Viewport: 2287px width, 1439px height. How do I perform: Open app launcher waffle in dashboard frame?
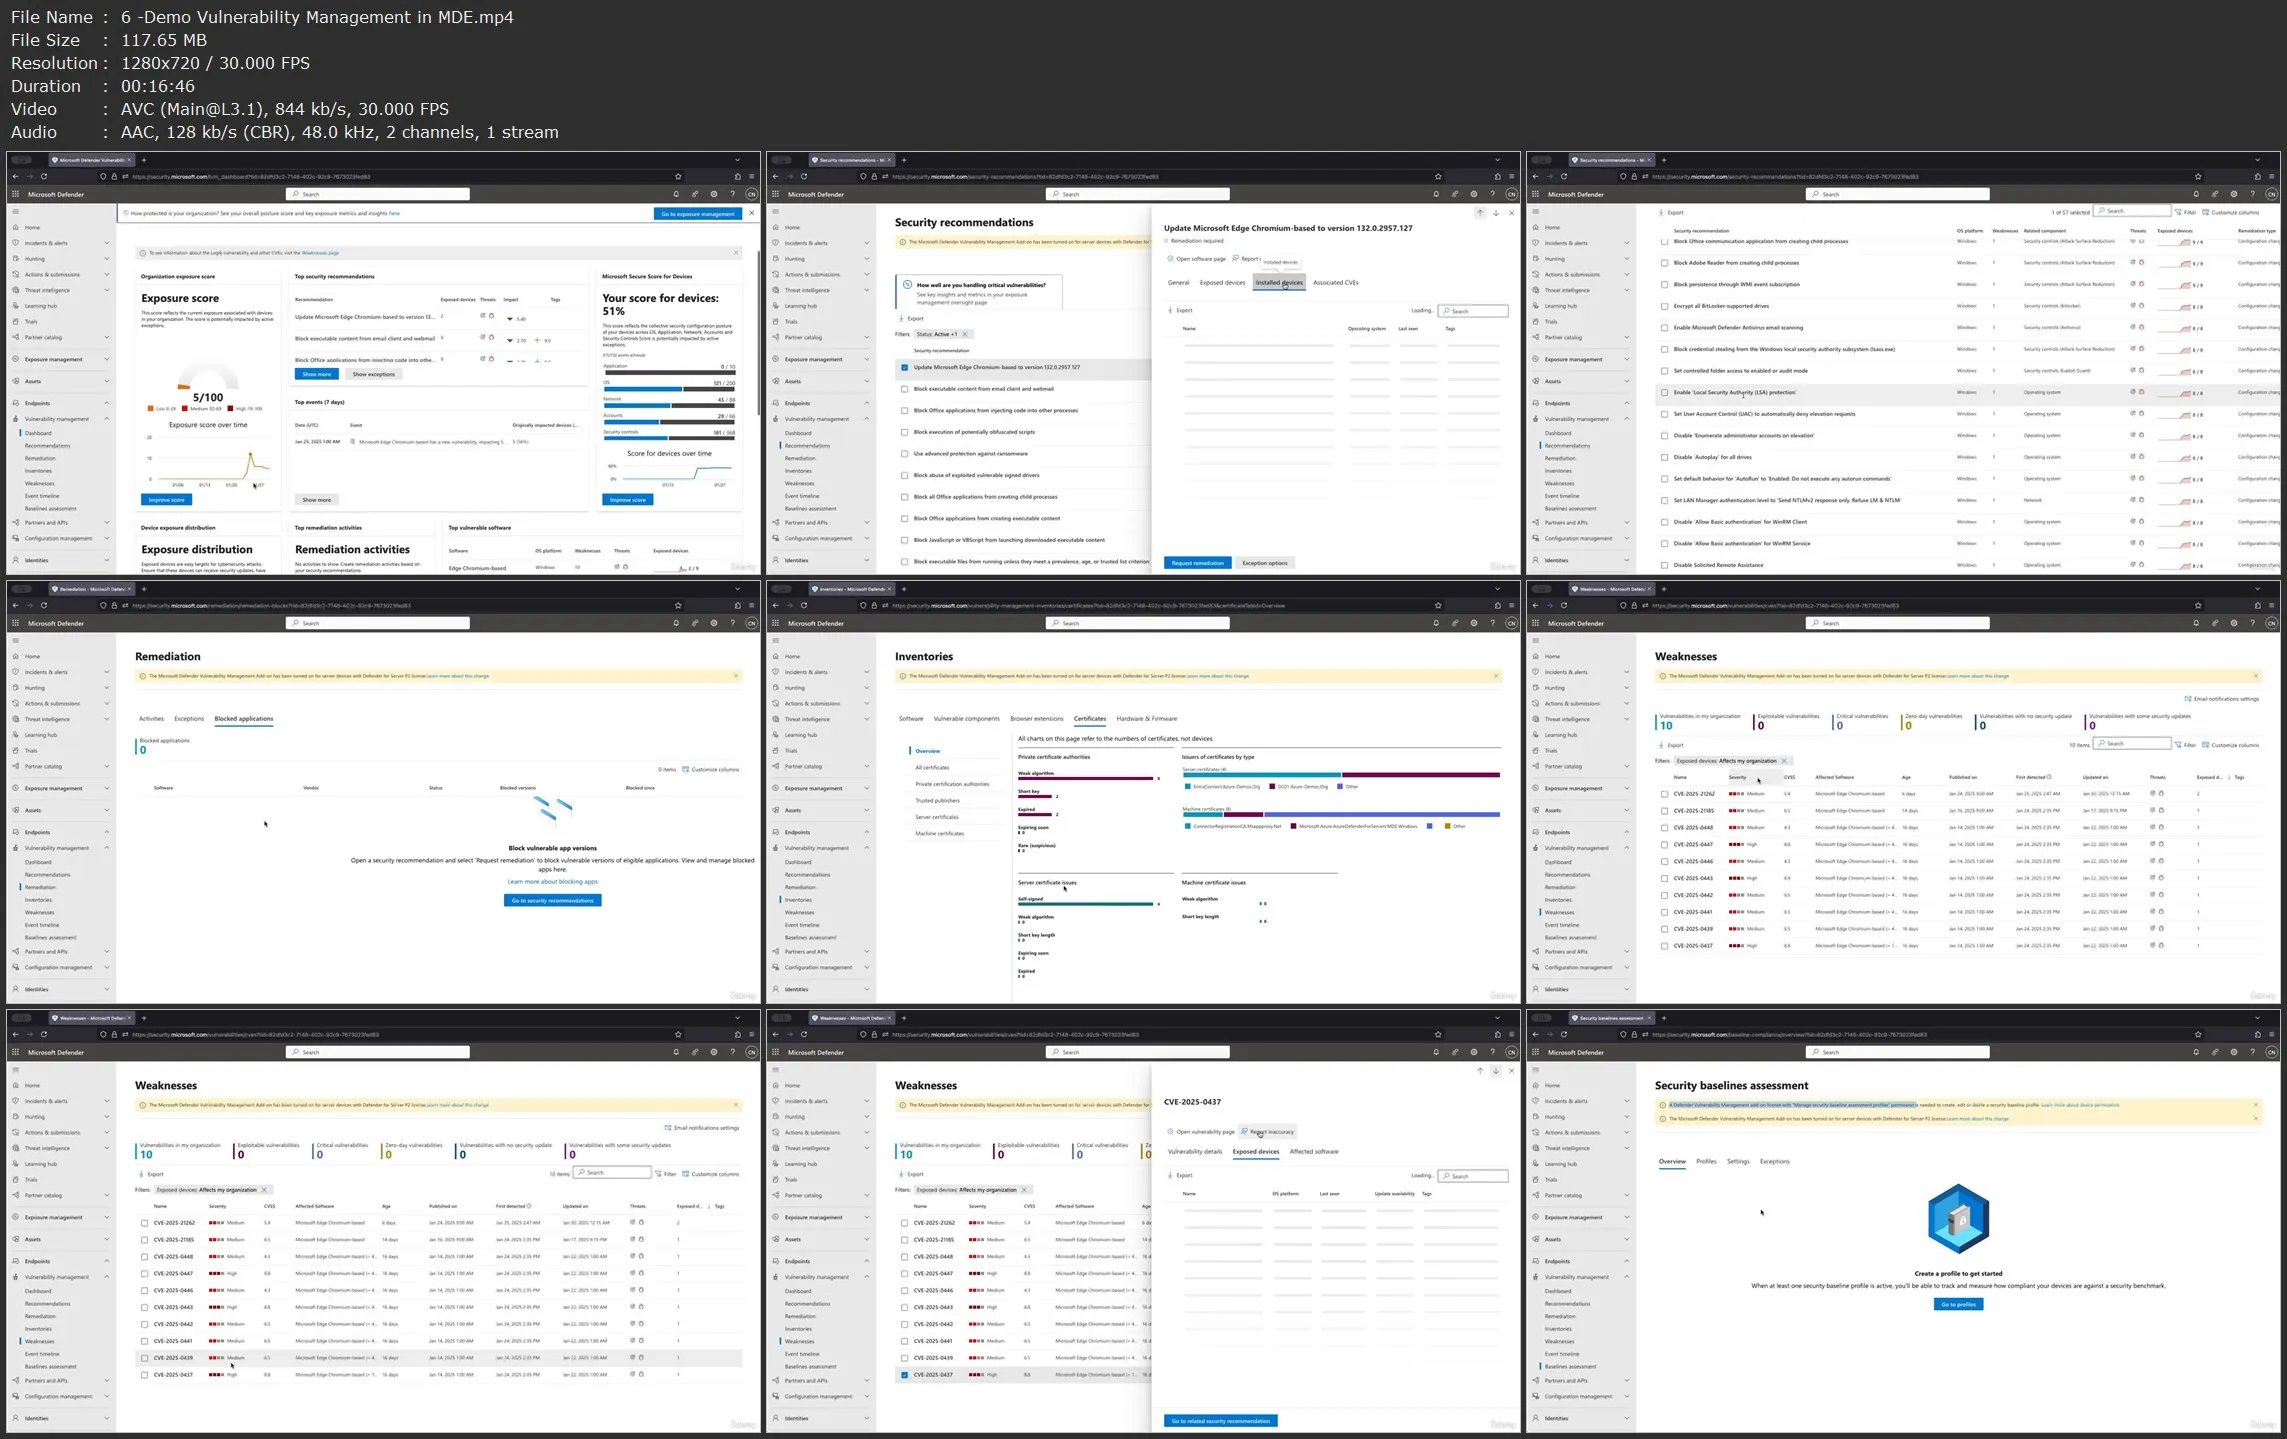[x=15, y=194]
